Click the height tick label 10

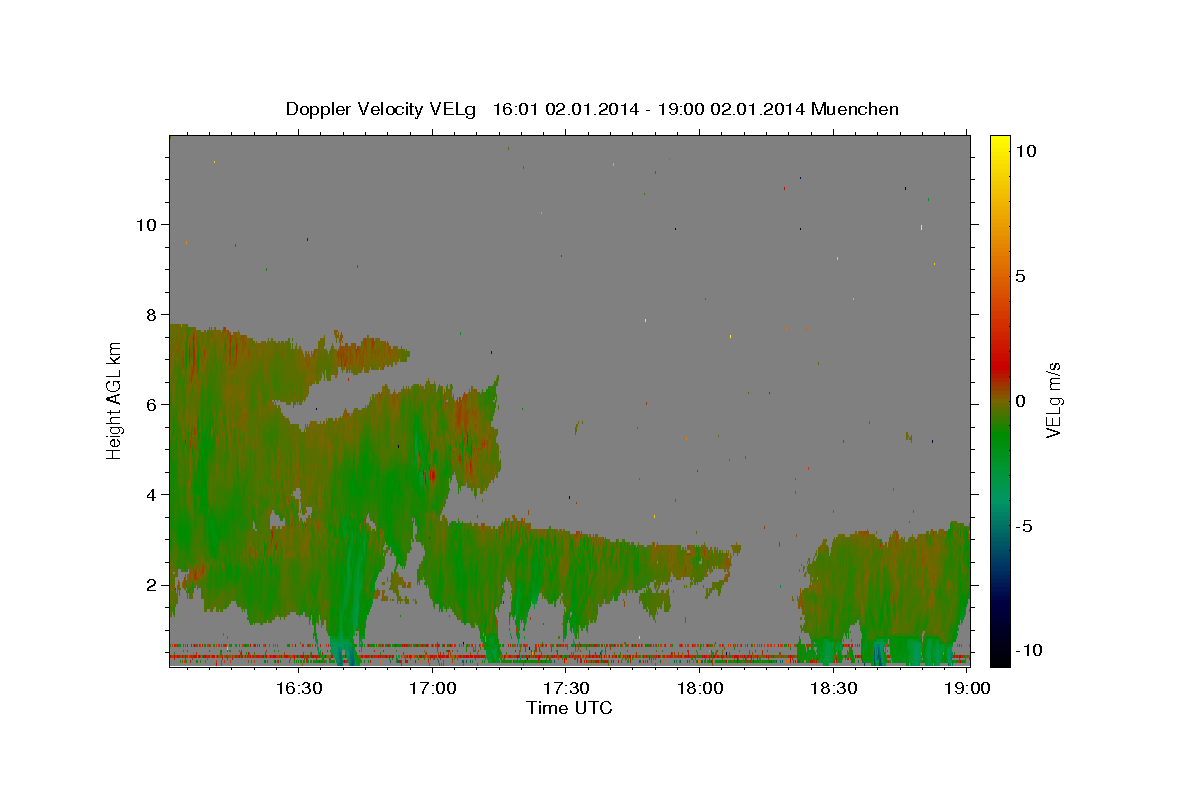pyautogui.click(x=146, y=224)
